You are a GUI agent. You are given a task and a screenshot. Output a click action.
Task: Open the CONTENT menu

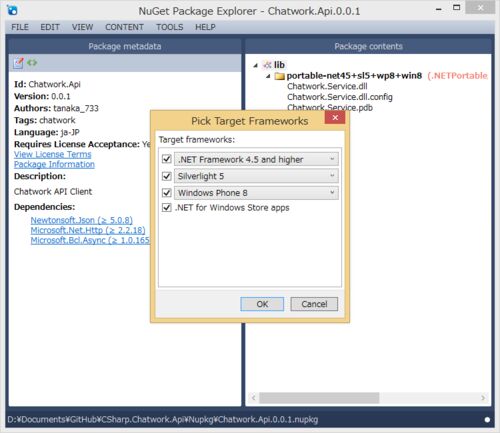click(124, 27)
